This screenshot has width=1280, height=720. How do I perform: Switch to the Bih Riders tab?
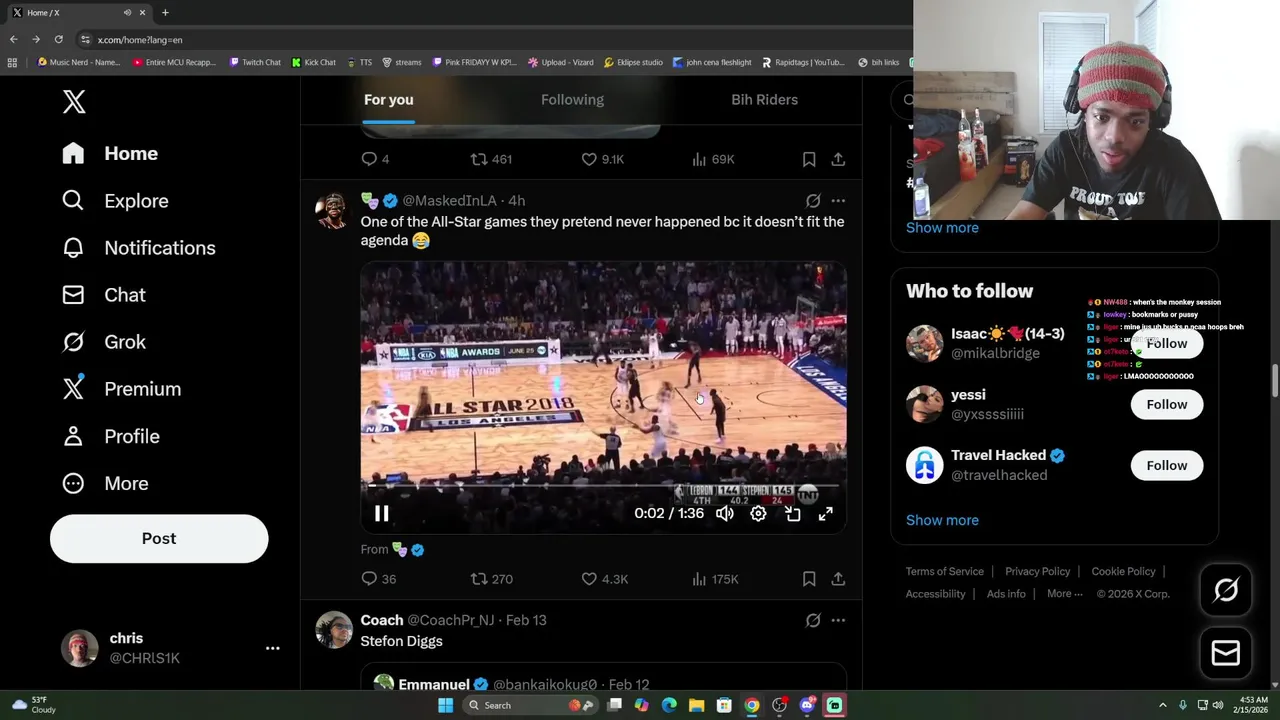[x=764, y=100]
